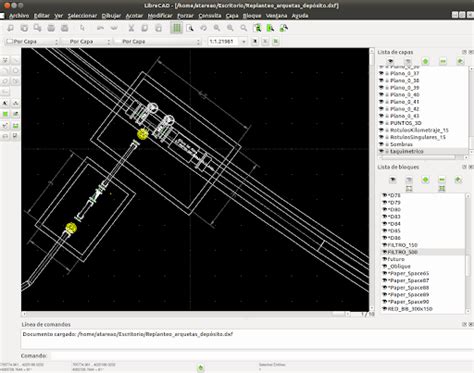This screenshot has height=373, width=474.
Task: Open the line type Por Capa dropdown
Action: click(157, 42)
